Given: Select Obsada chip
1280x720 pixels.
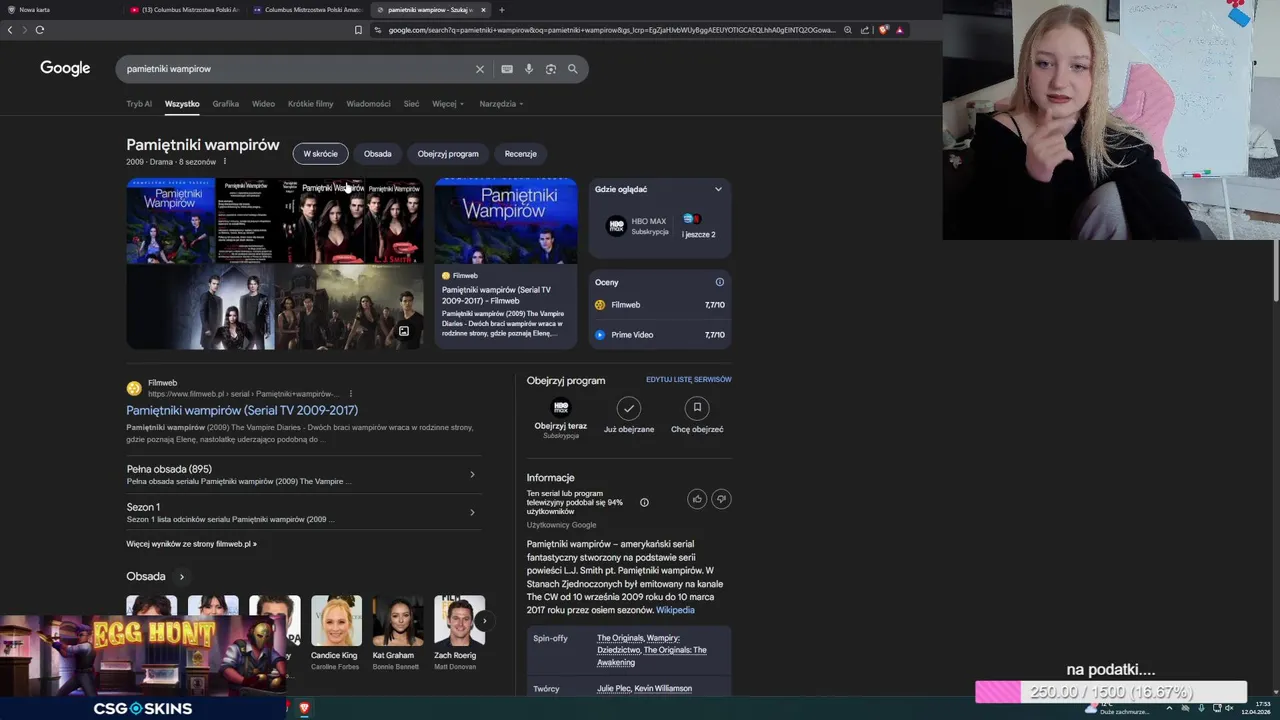Looking at the screenshot, I should click(x=378, y=154).
